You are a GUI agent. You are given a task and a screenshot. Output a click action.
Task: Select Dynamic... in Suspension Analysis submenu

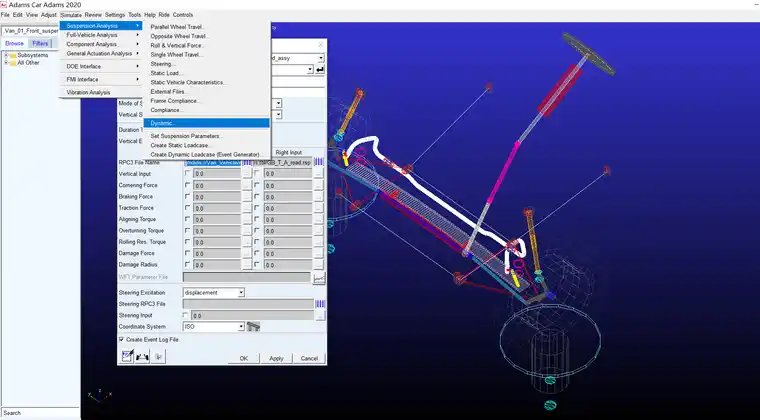(x=206, y=123)
